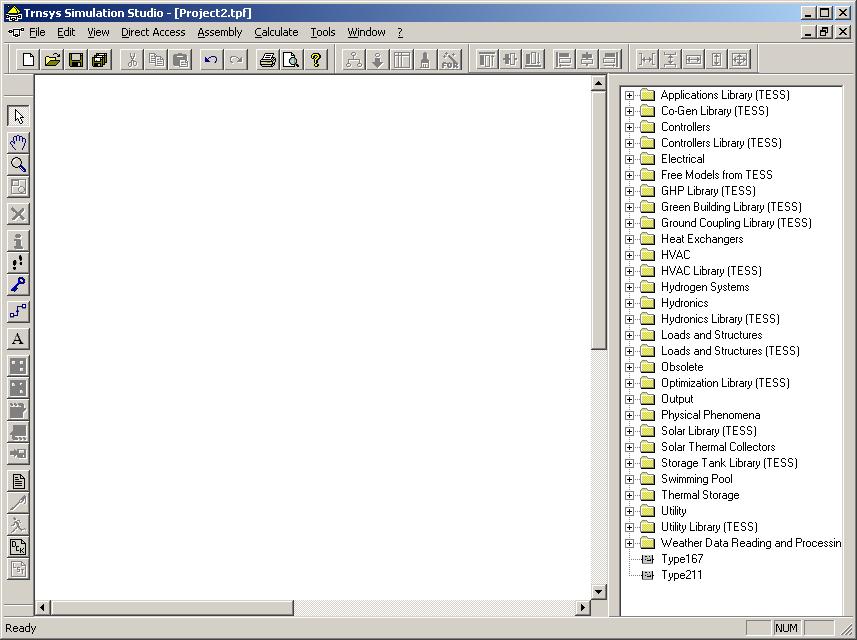
Task: Open the Edit menu
Action: click(66, 32)
